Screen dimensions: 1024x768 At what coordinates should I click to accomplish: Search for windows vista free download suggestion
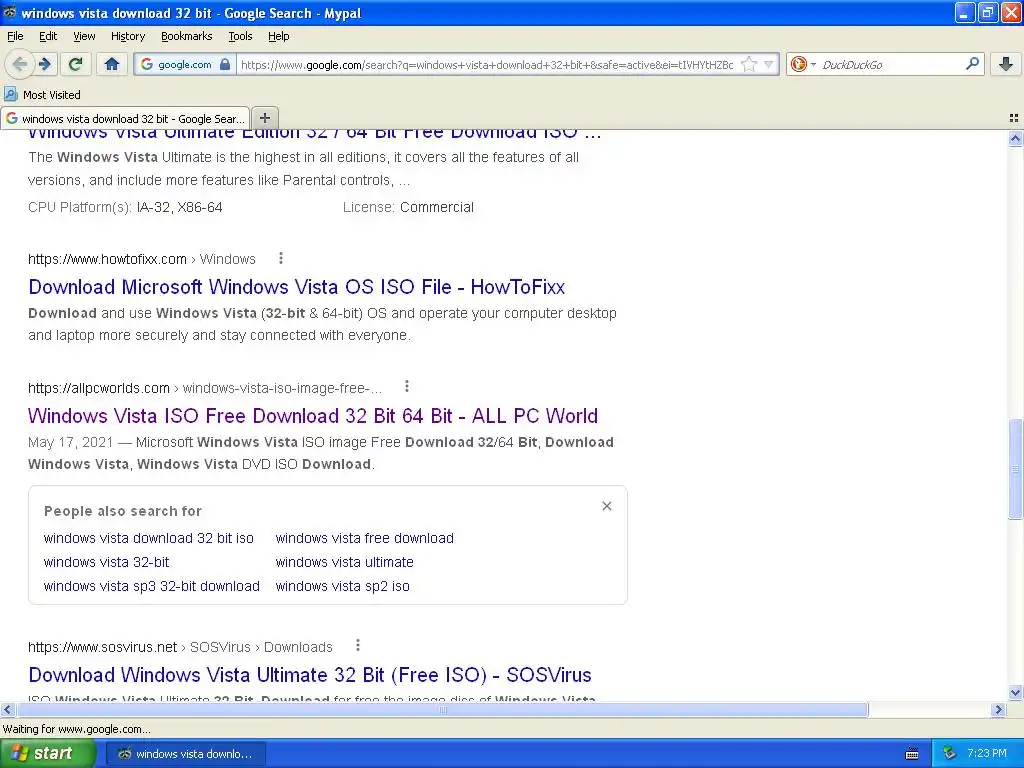point(364,538)
